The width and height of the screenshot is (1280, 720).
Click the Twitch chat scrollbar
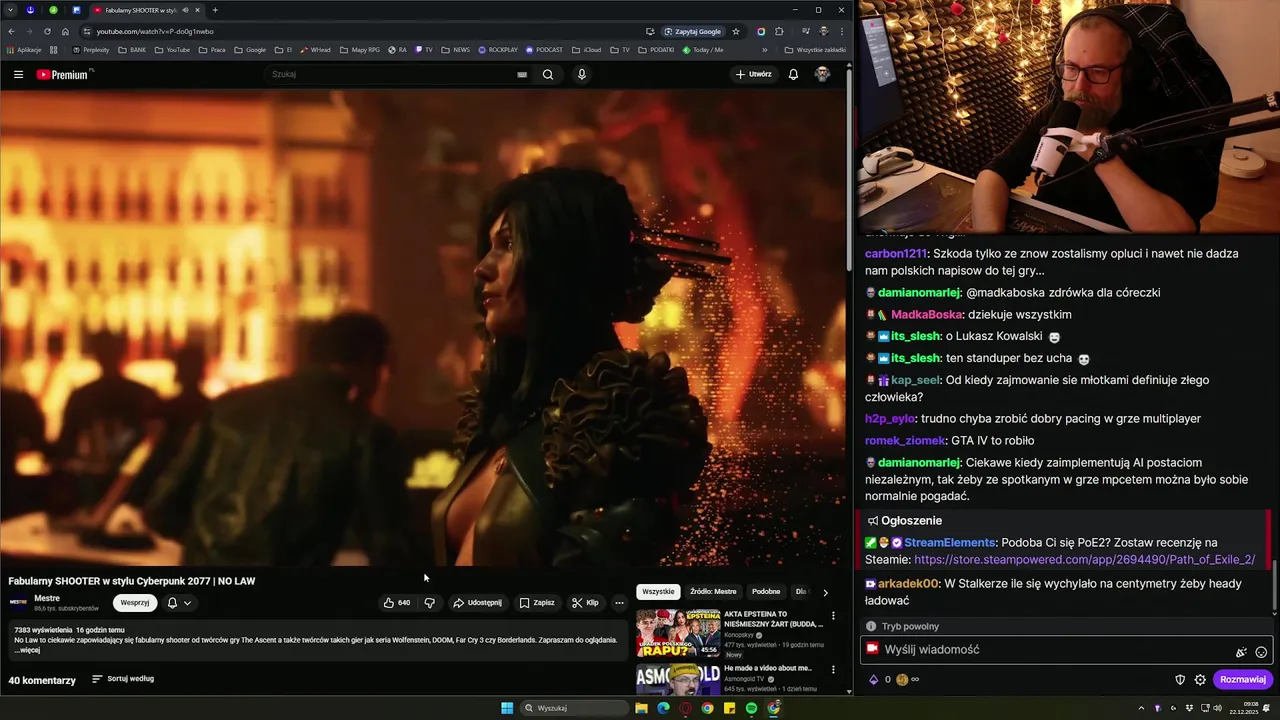click(x=1274, y=585)
